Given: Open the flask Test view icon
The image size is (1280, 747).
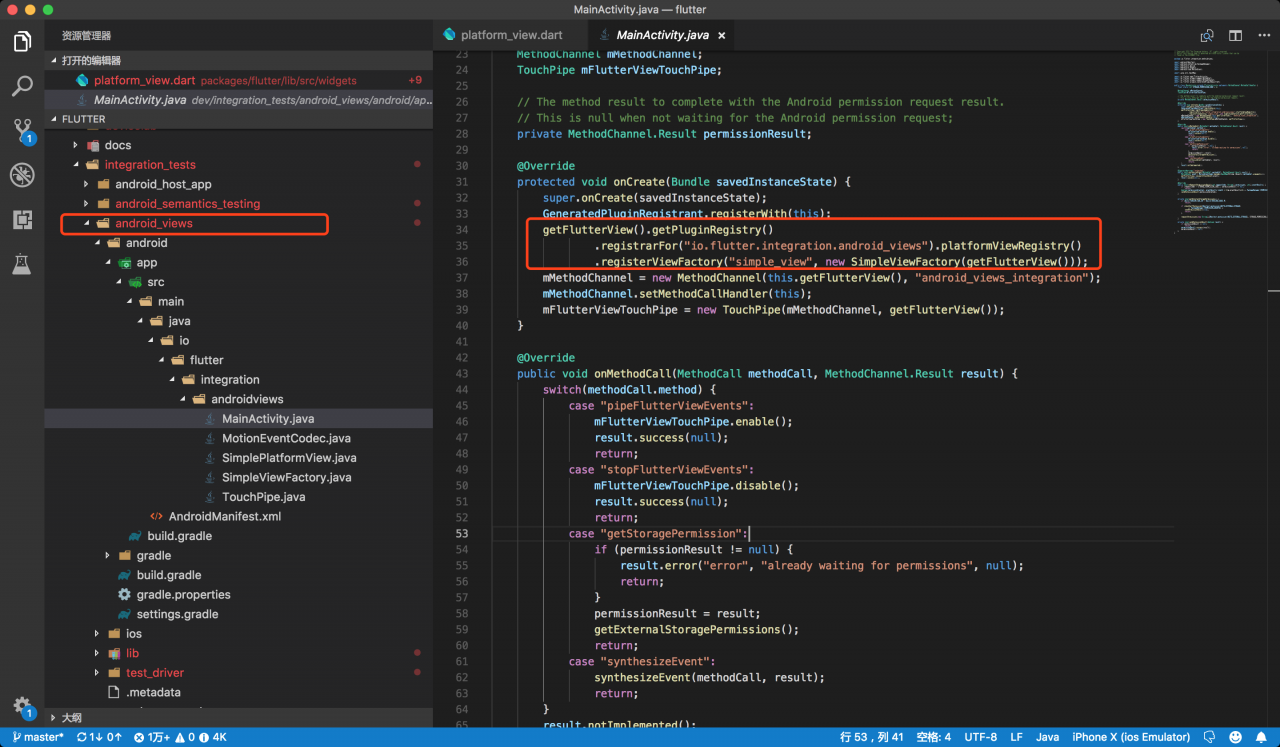Looking at the screenshot, I should (x=22, y=264).
